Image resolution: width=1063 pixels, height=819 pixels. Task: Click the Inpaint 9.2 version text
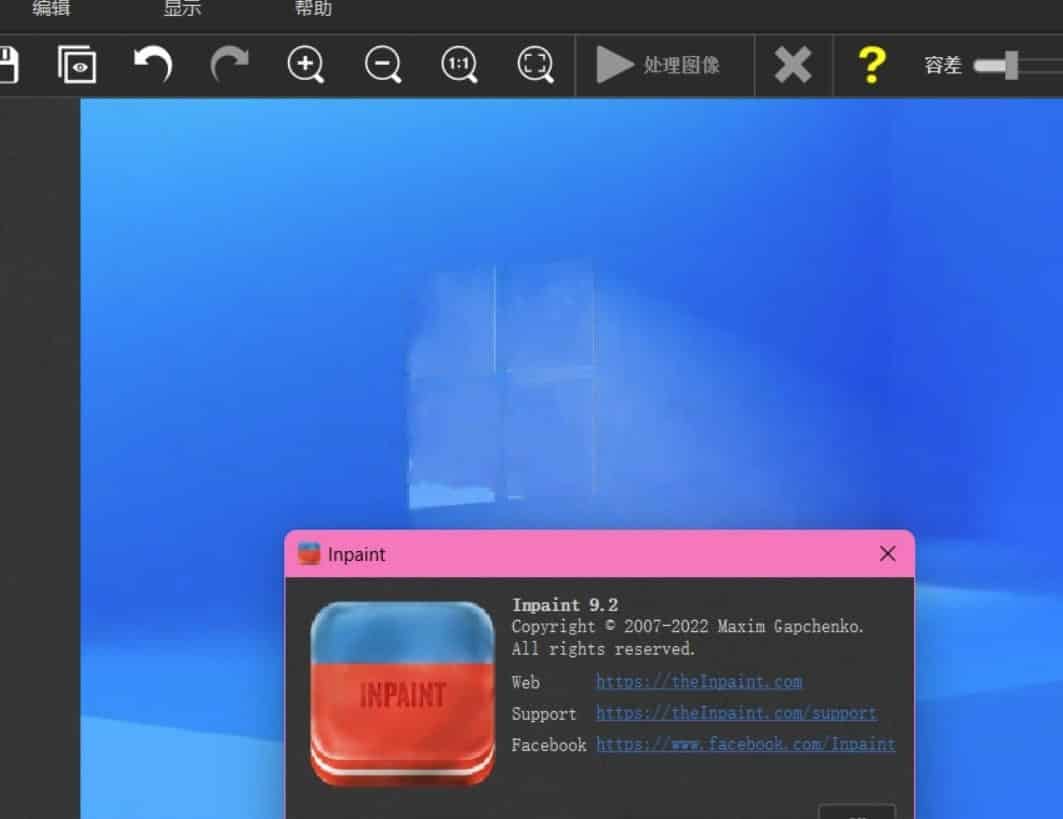(565, 605)
